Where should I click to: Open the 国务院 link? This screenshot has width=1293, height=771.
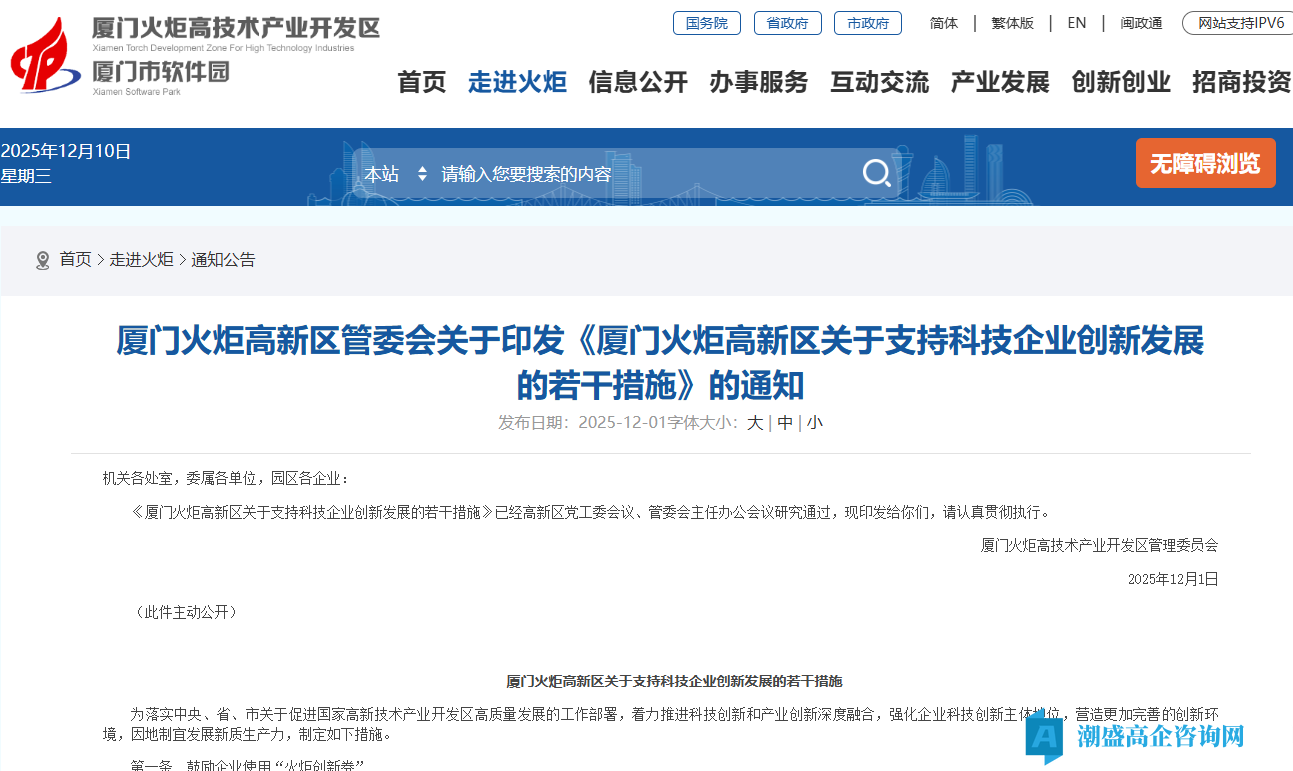click(707, 22)
